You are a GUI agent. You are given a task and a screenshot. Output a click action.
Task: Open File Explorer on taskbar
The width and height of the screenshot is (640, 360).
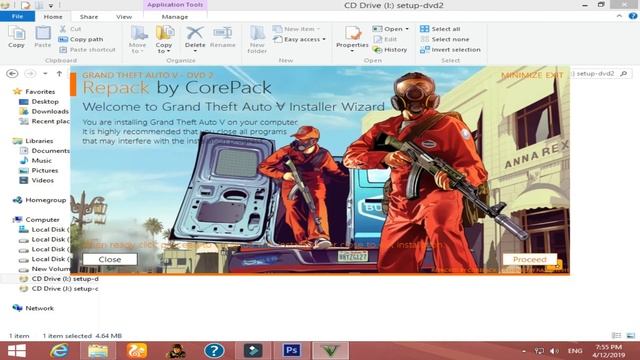tap(98, 351)
